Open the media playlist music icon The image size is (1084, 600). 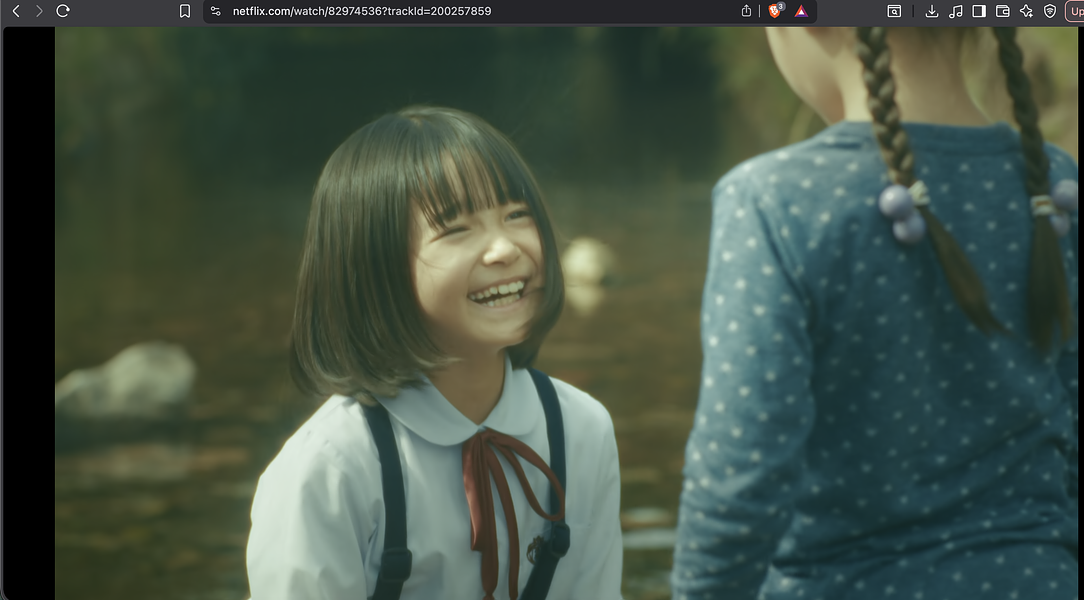point(955,11)
